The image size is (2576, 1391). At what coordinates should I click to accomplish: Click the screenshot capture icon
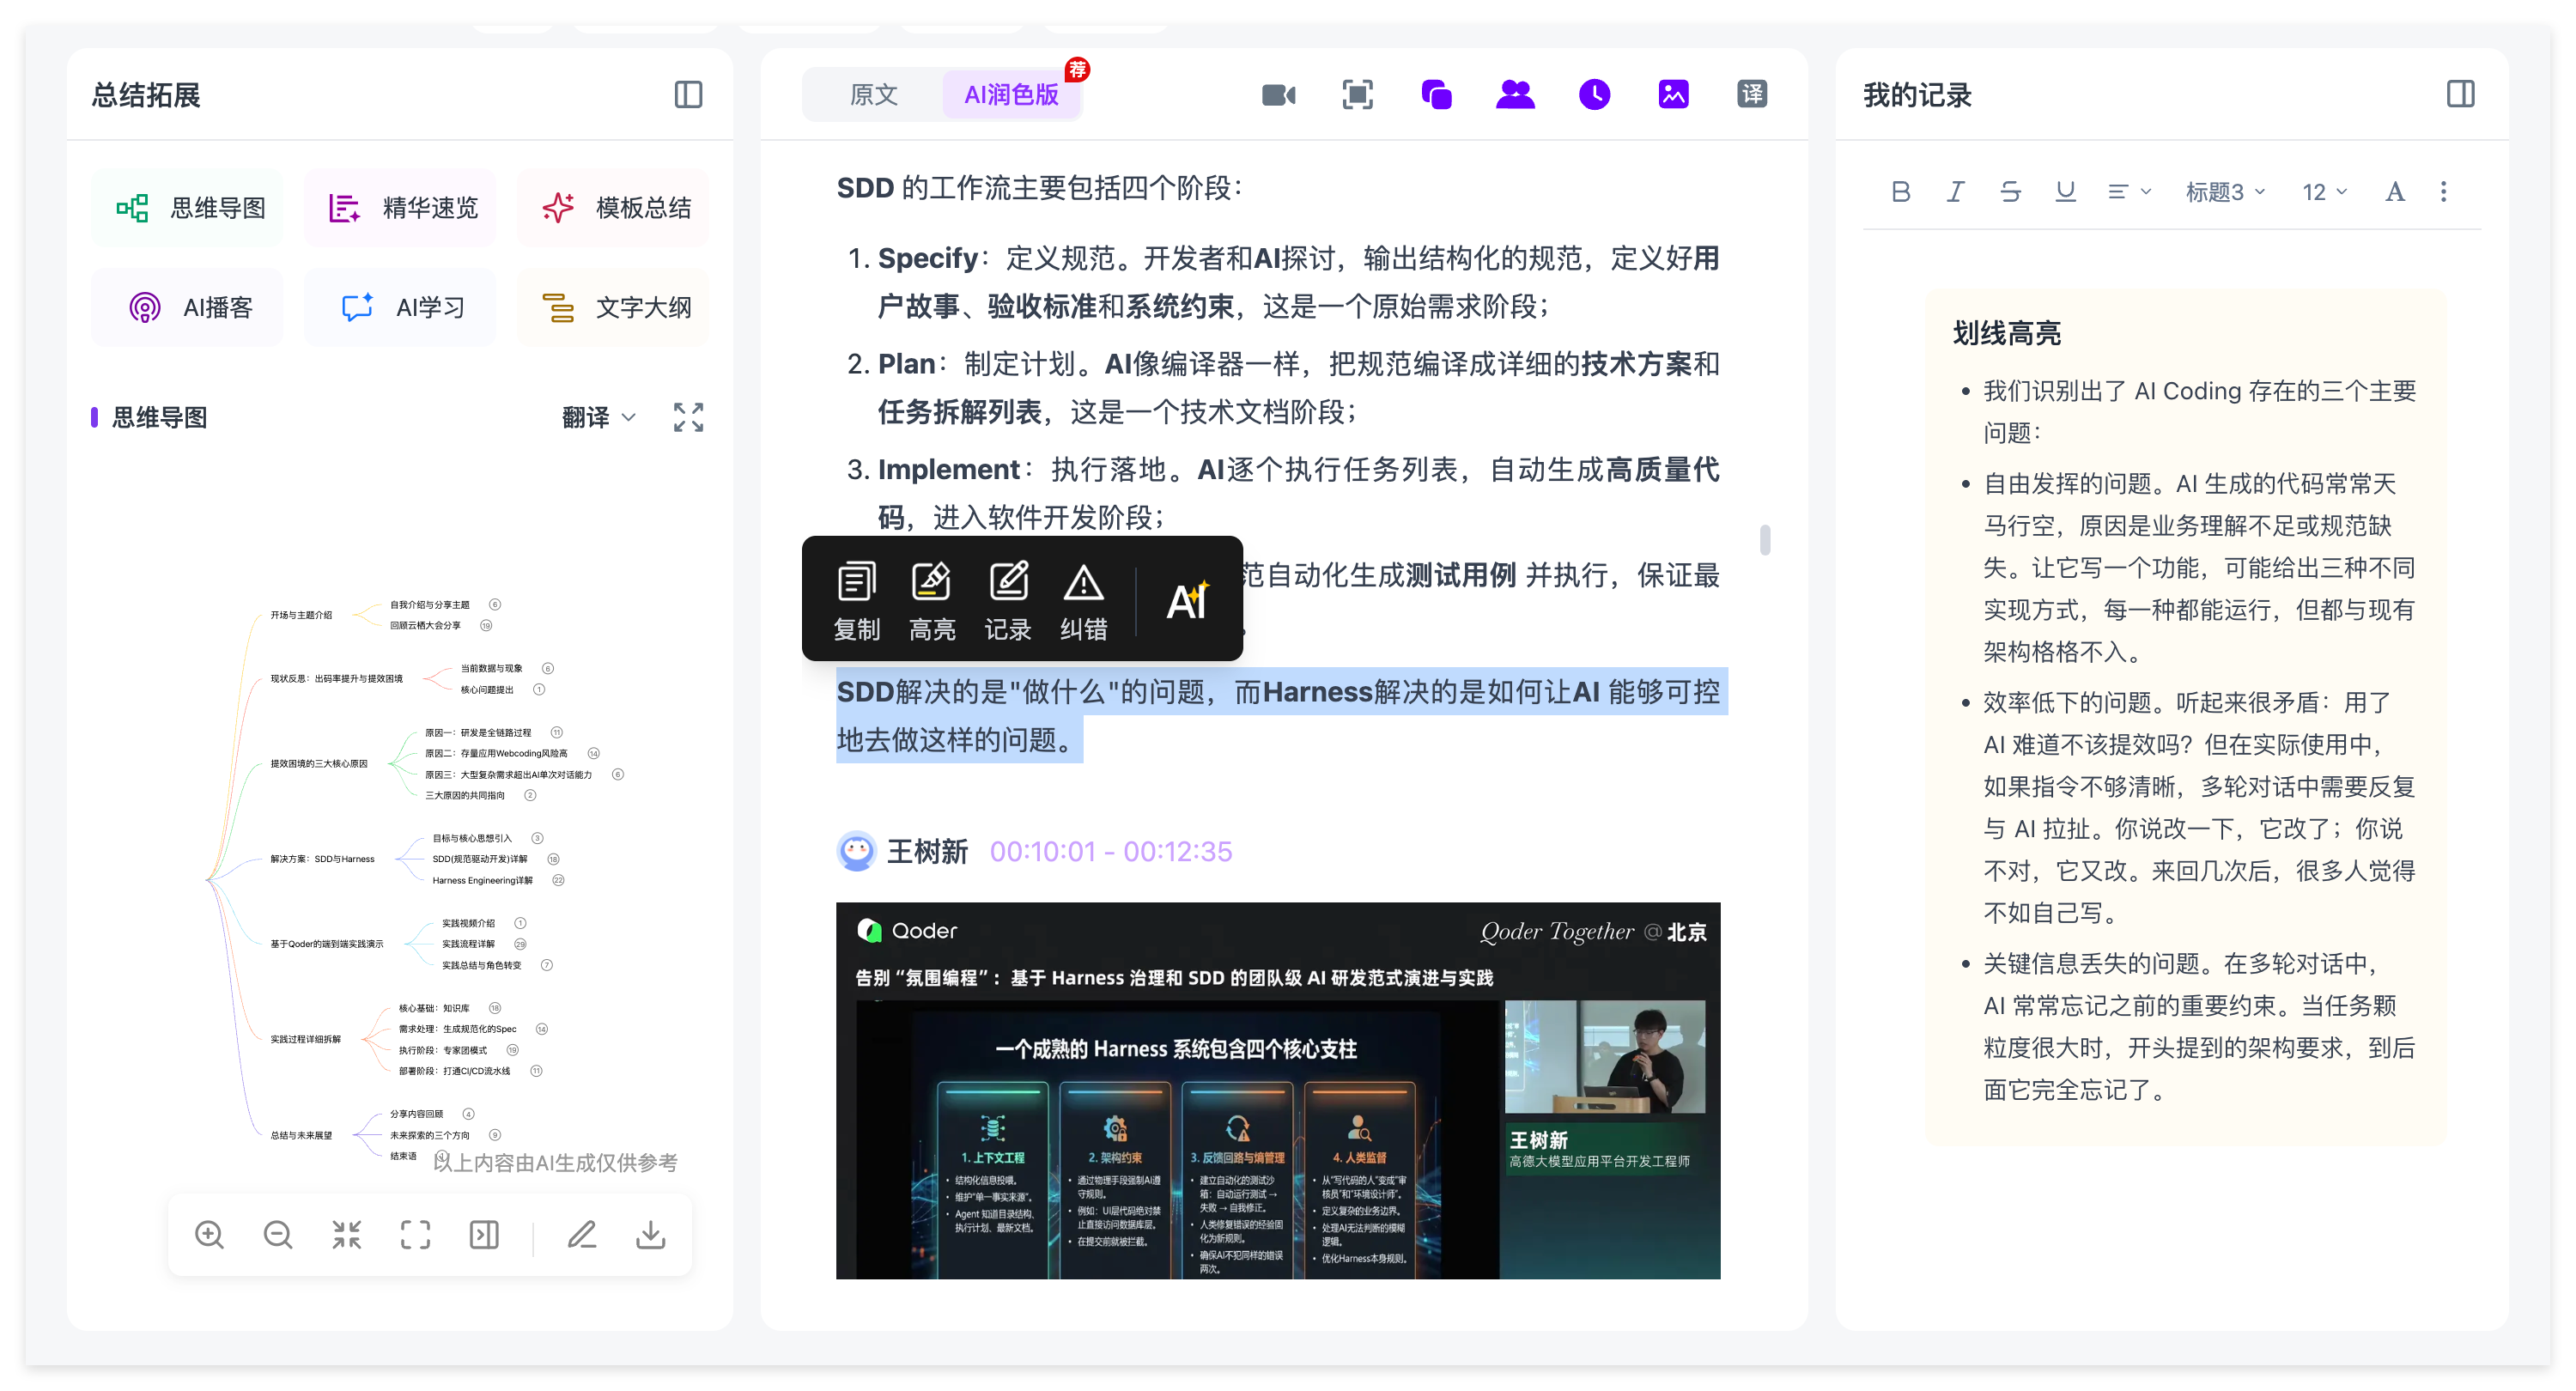(x=1357, y=95)
